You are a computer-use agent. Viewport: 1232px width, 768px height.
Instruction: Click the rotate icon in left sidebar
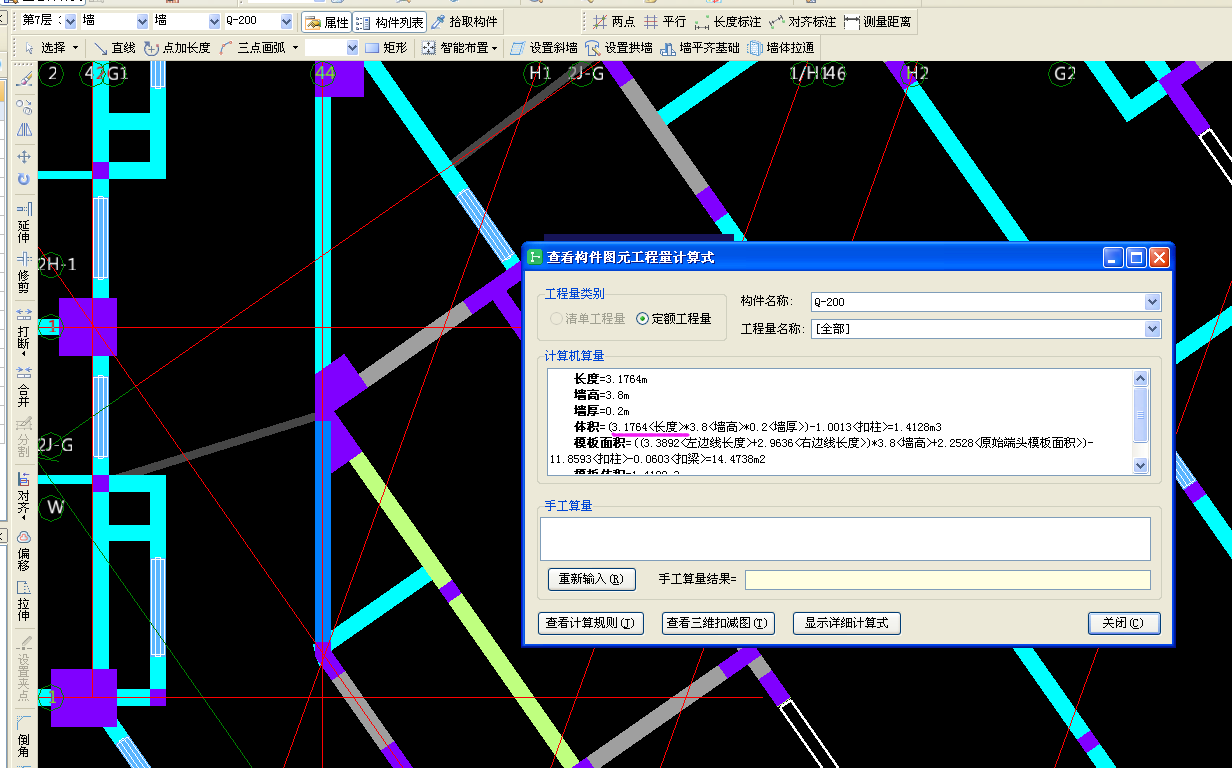click(x=24, y=179)
